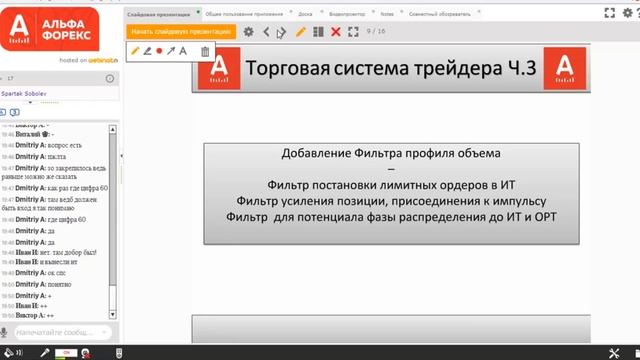Open the Notes tab
Screen dimensions: 640x360
click(387, 14)
